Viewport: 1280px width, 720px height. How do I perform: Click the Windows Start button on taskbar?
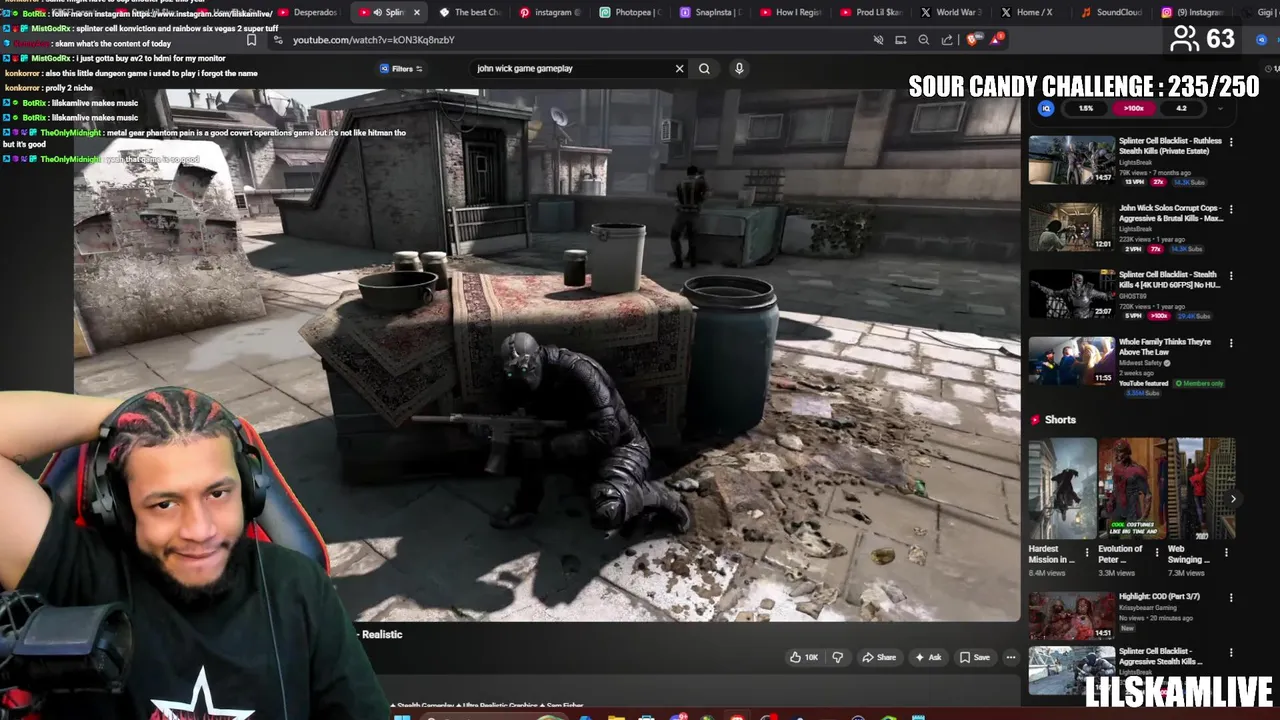[x=401, y=716]
